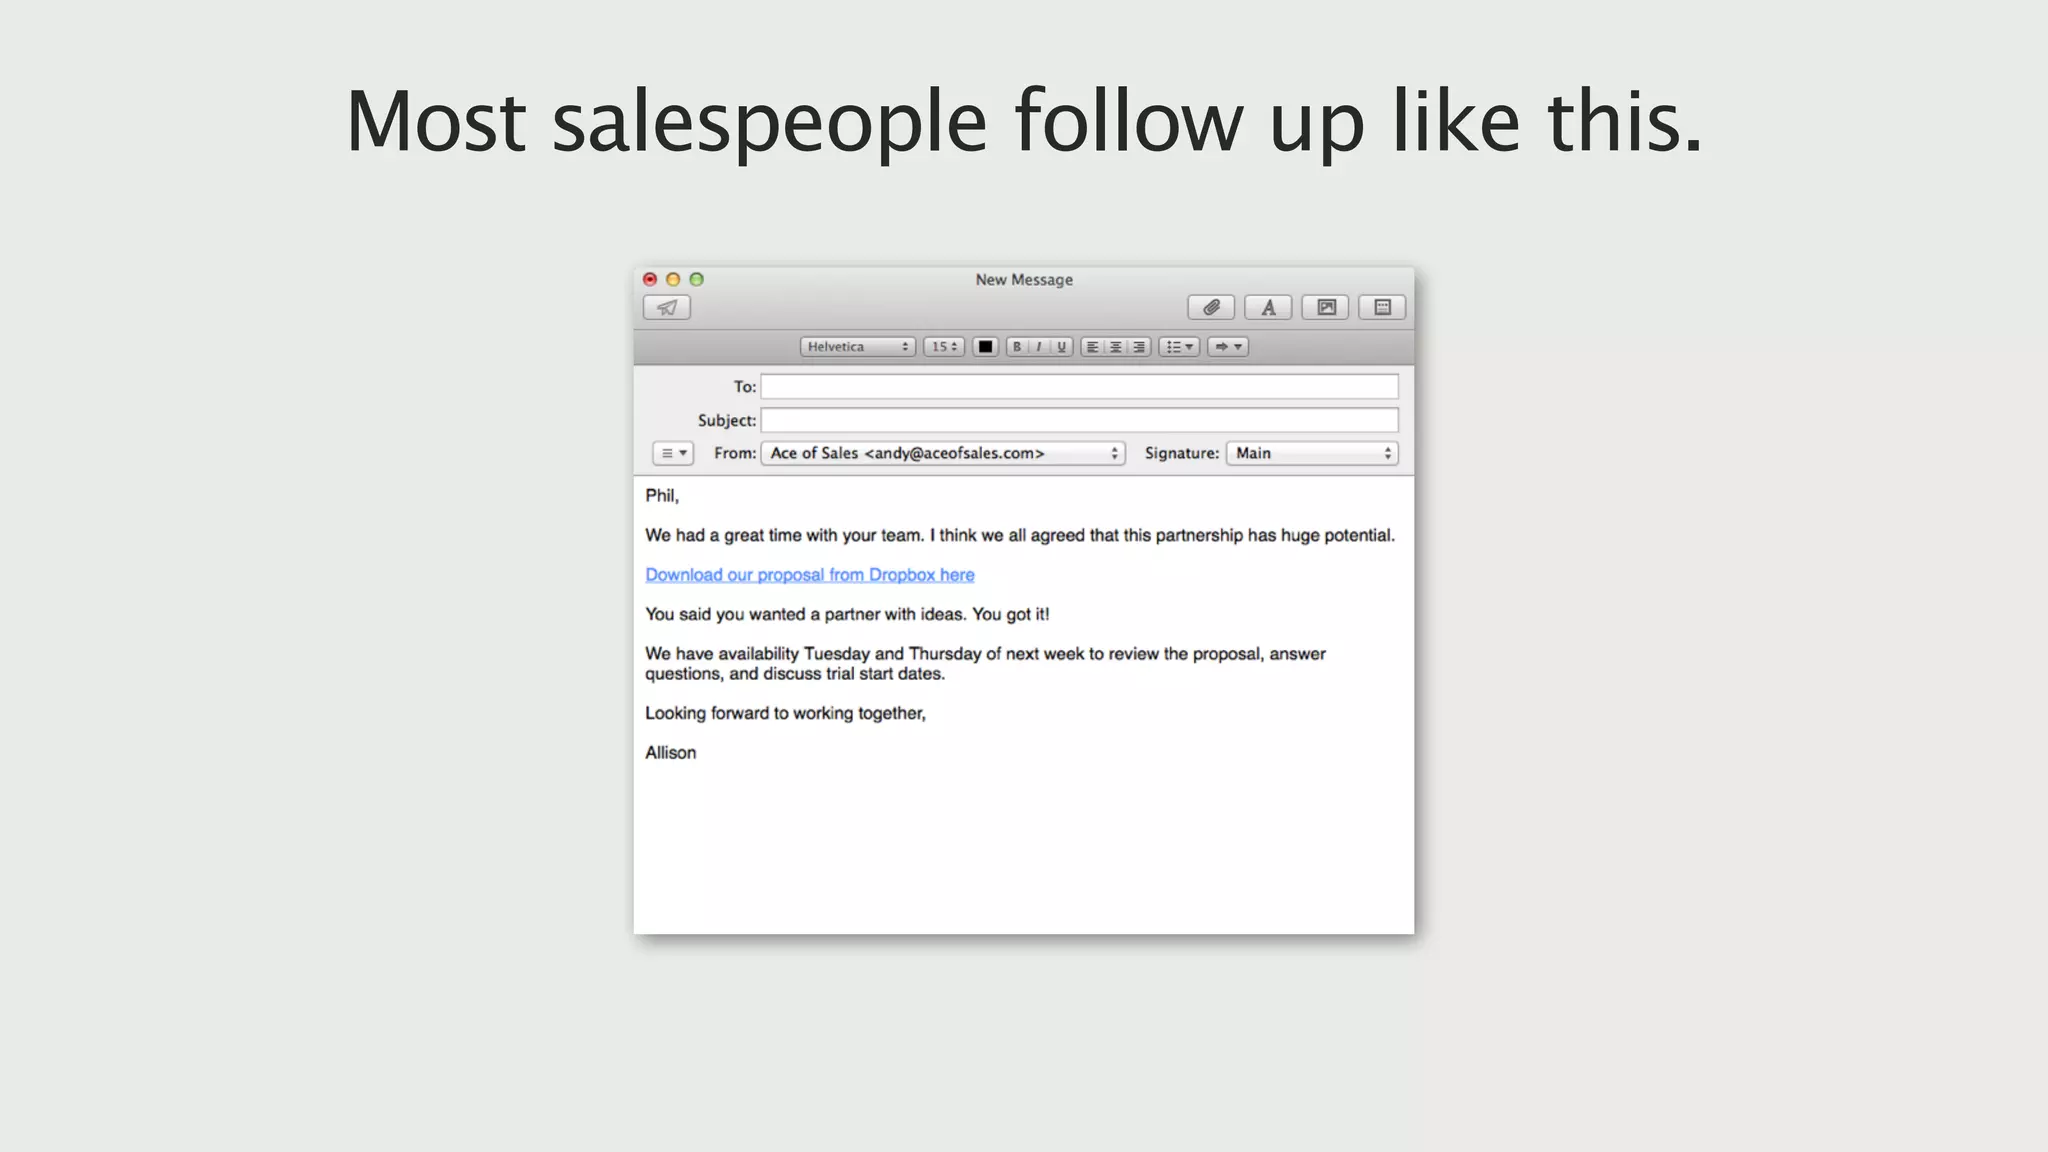2048x1152 pixels.
Task: Show stationery pane button
Action: point(1383,308)
